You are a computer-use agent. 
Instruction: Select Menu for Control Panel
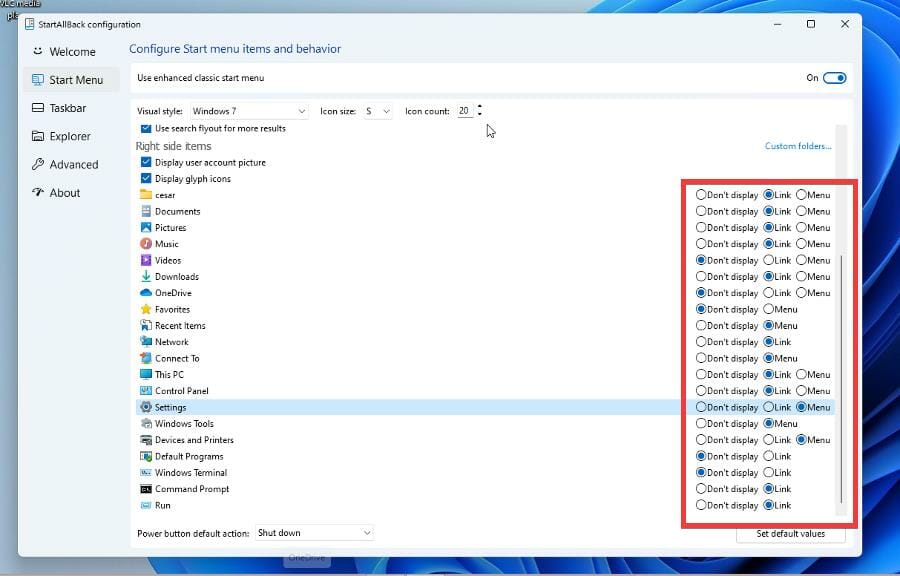(x=801, y=391)
